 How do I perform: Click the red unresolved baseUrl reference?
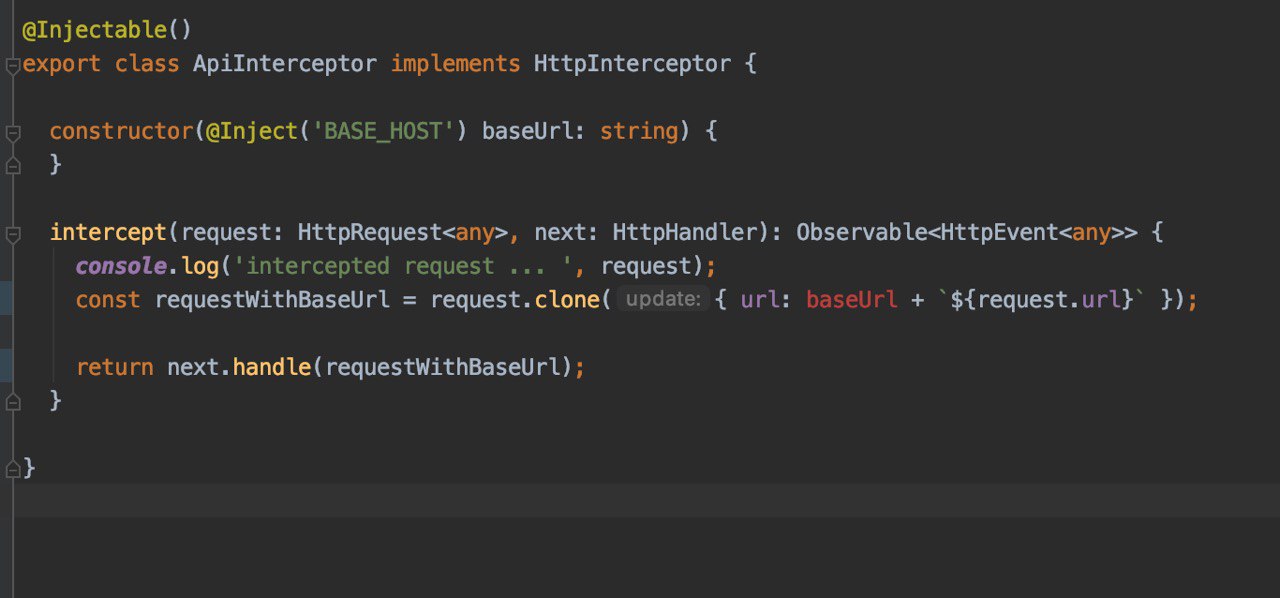click(852, 299)
